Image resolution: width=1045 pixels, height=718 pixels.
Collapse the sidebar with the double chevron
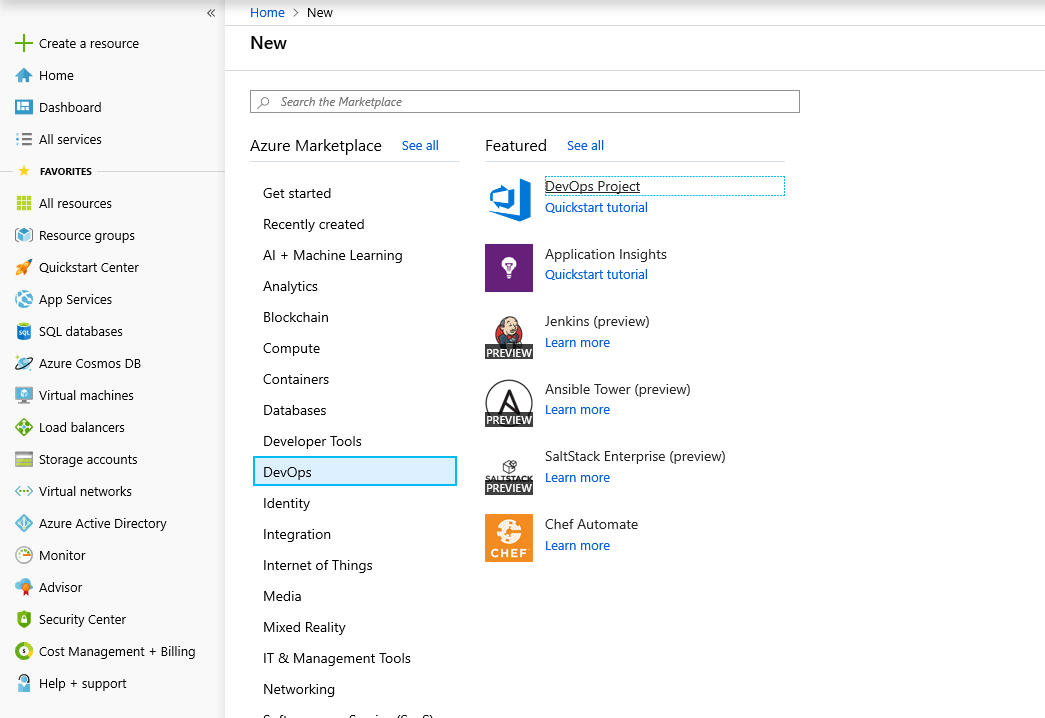coord(211,13)
